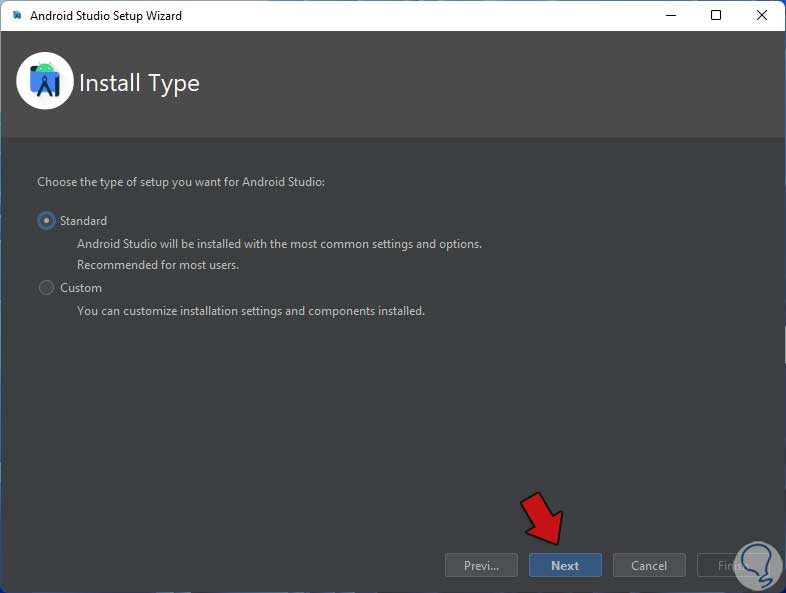Click 'Recommended for most users.' text
786x593 pixels.
(158, 265)
